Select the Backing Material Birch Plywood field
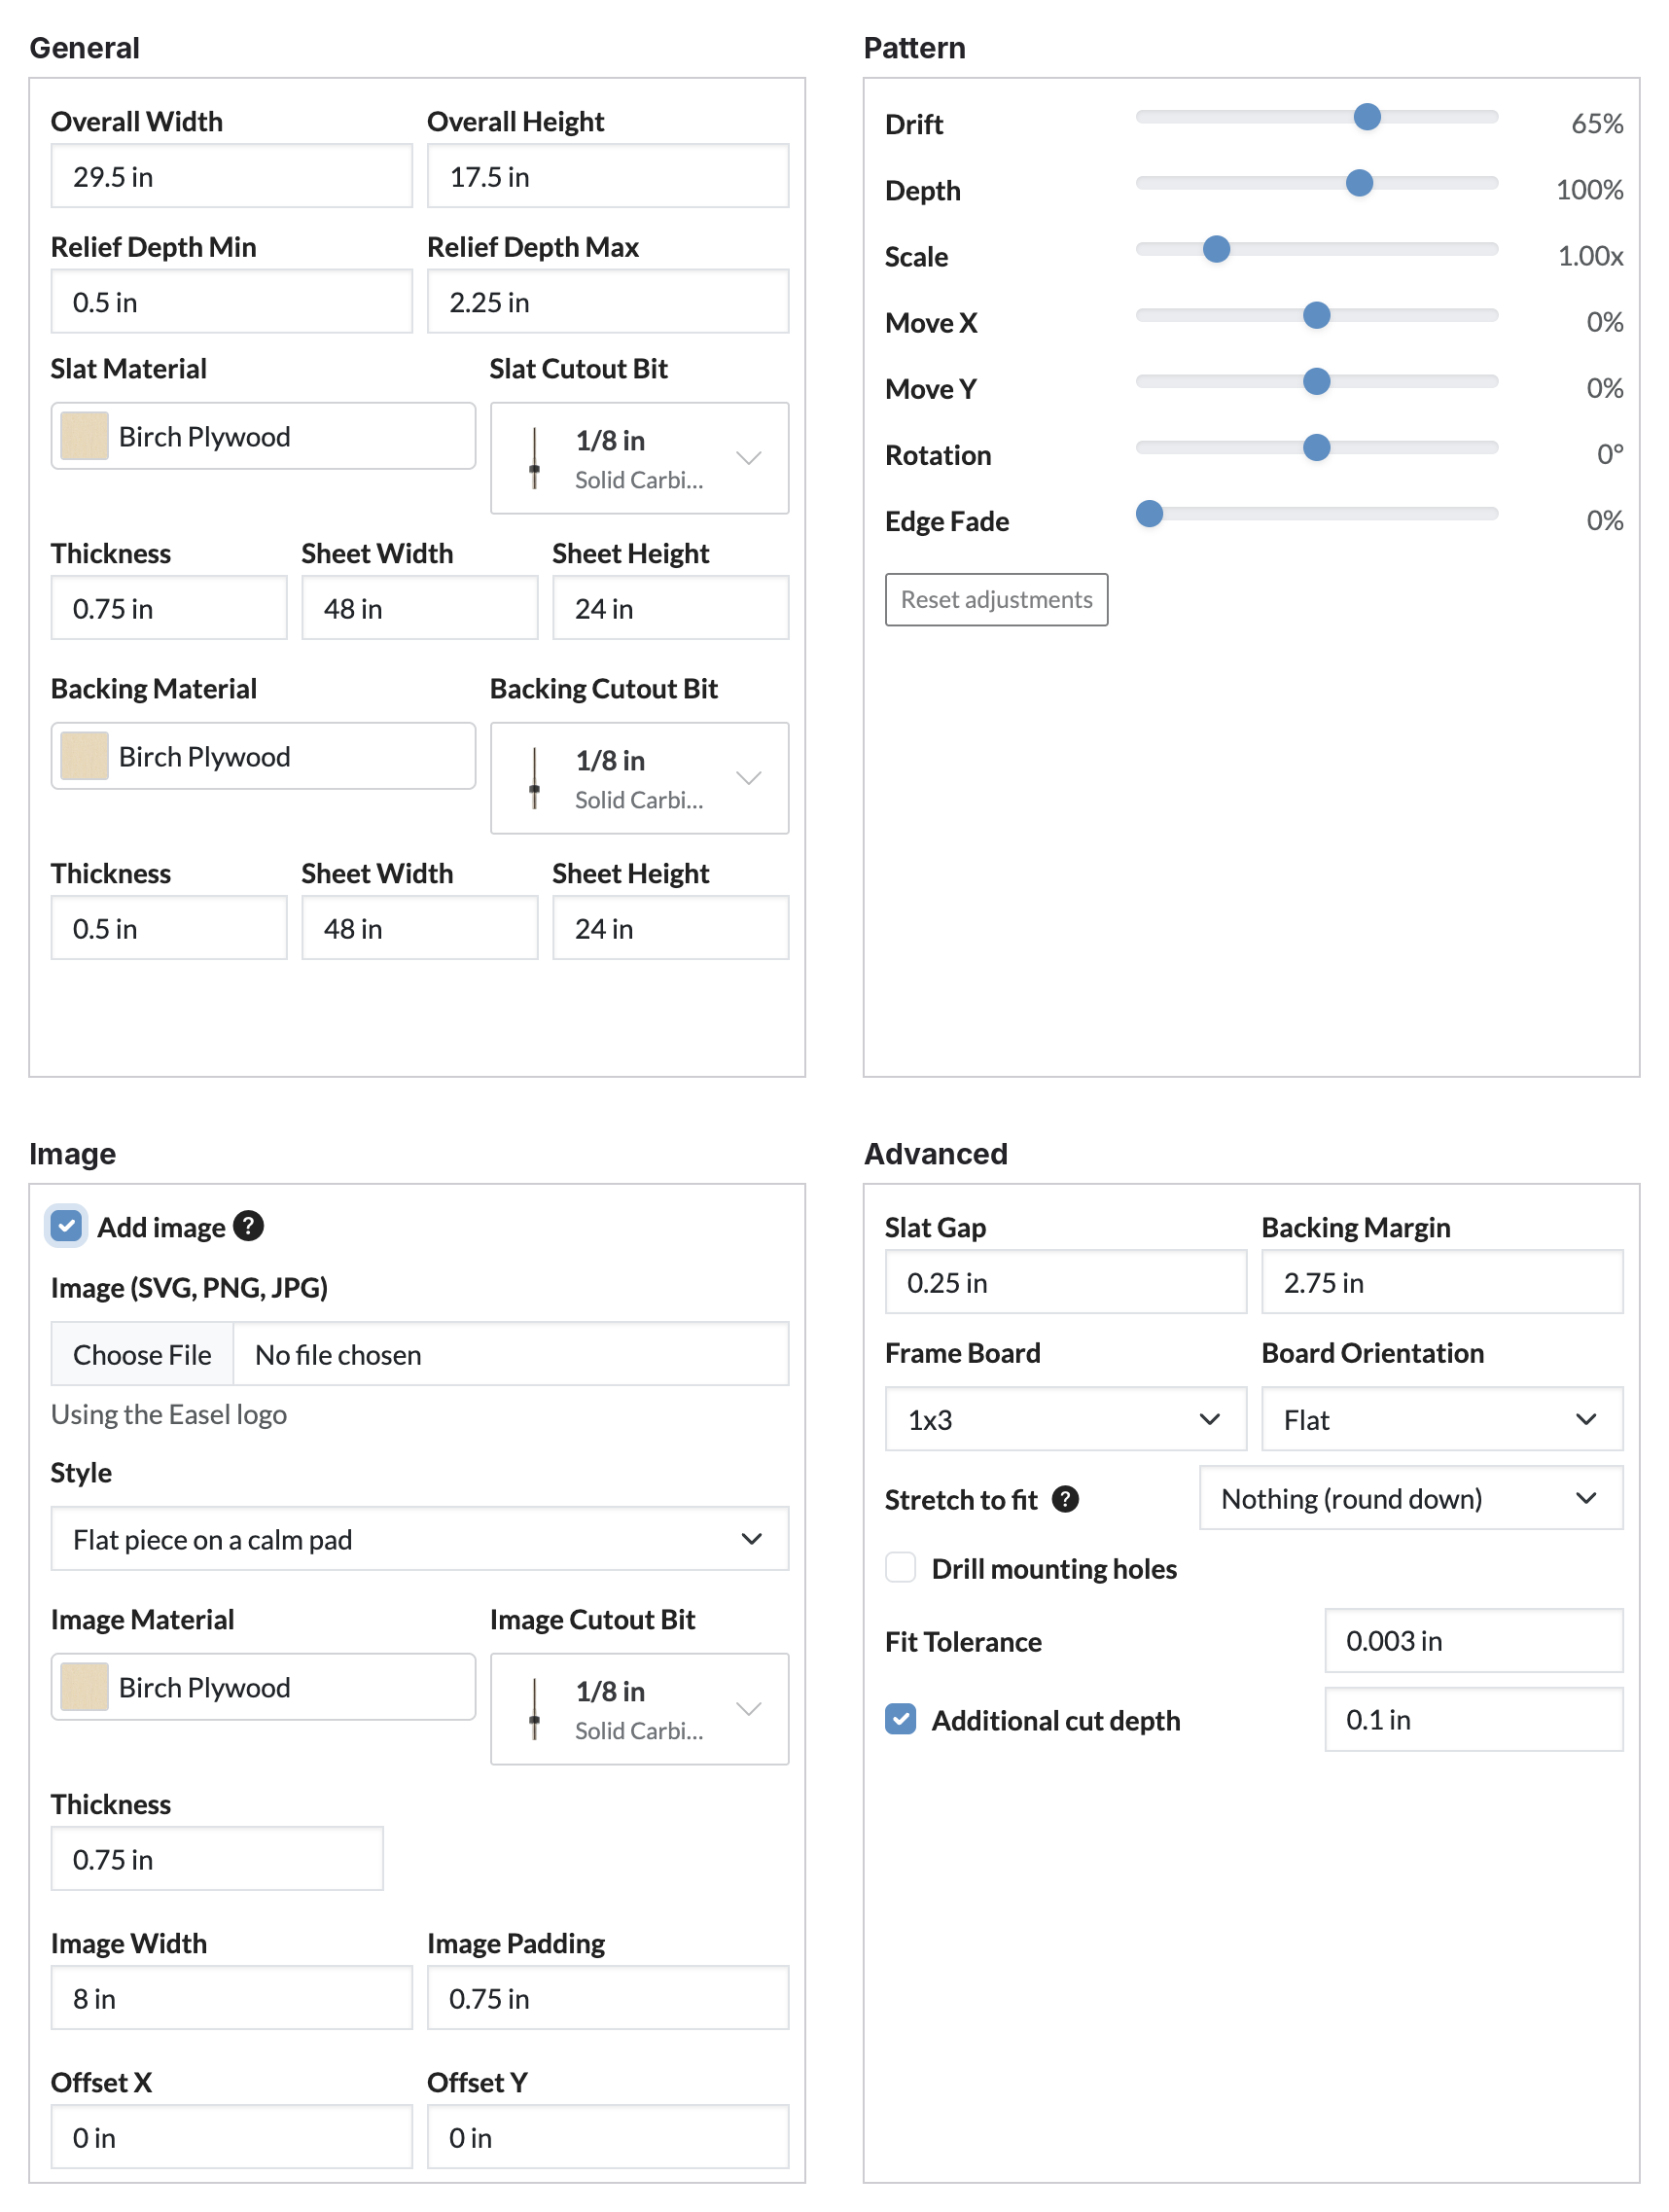Image resolution: width=1669 pixels, height=2212 pixels. [263, 756]
